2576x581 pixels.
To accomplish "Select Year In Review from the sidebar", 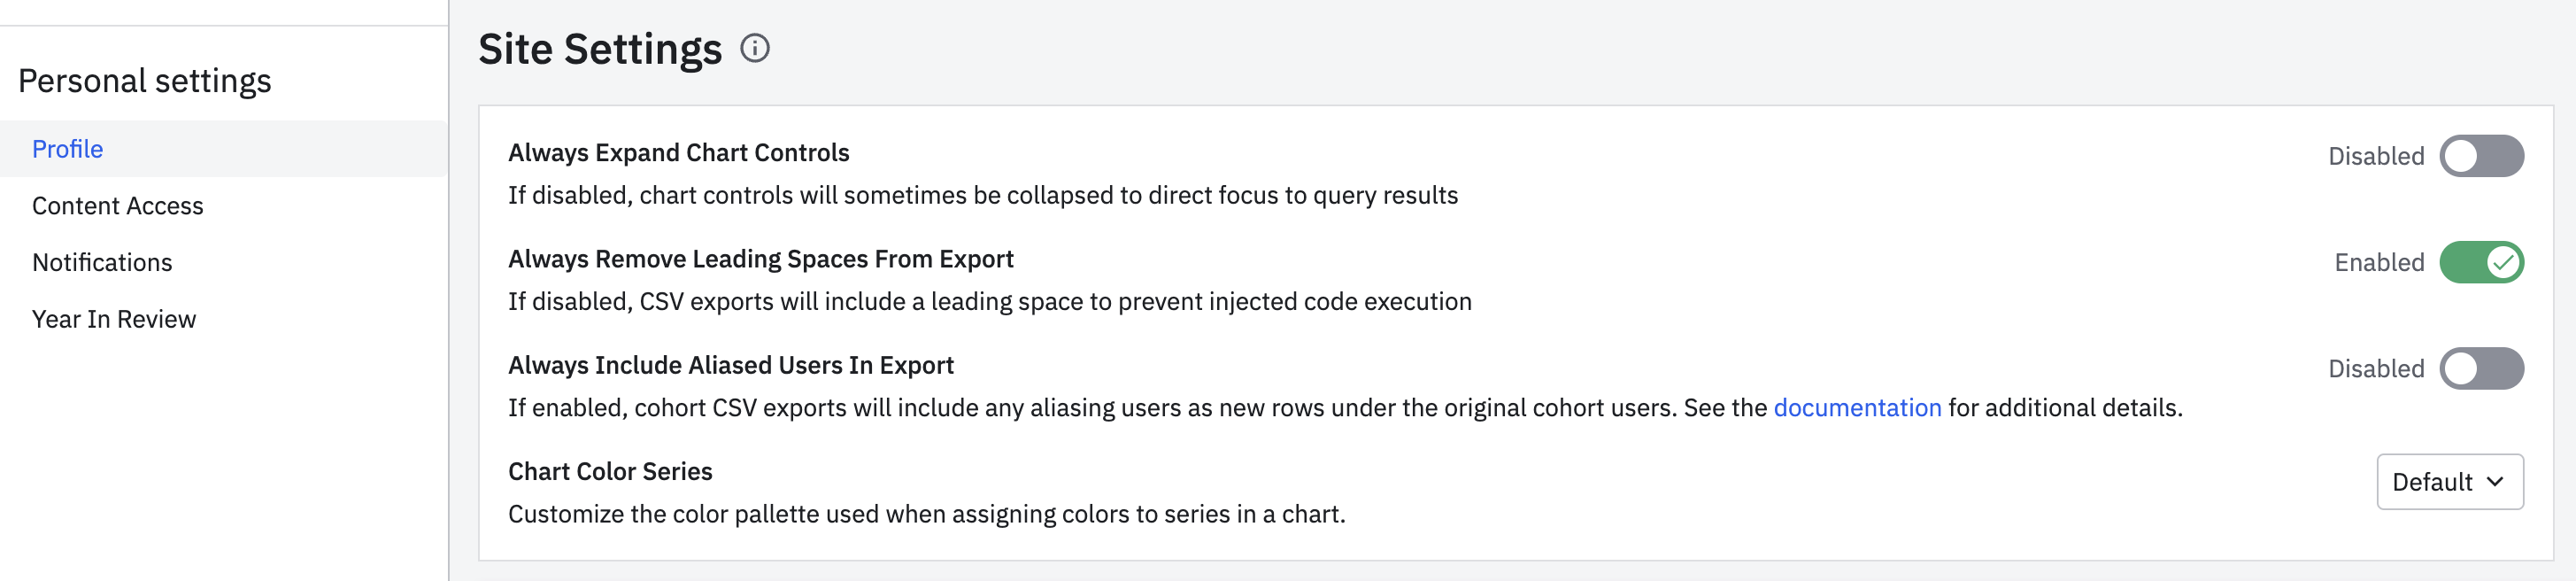I will point(114,318).
